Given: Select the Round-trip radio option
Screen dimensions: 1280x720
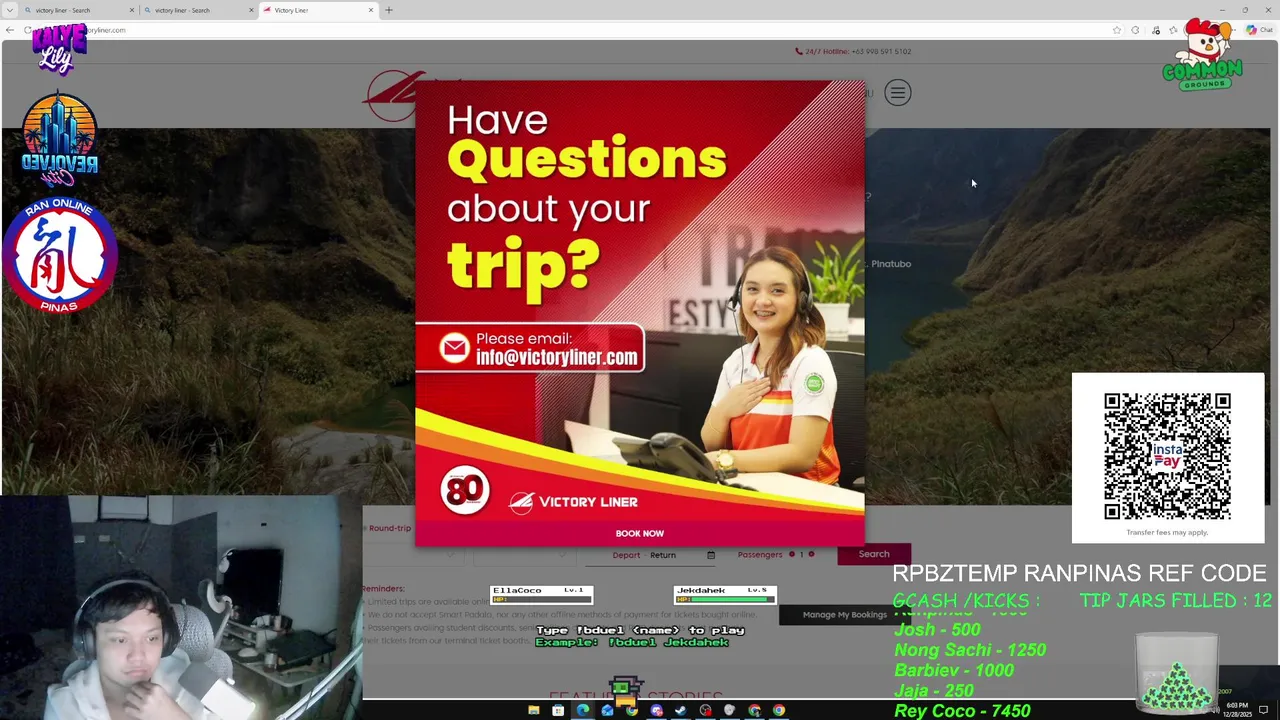Looking at the screenshot, I should [389, 528].
